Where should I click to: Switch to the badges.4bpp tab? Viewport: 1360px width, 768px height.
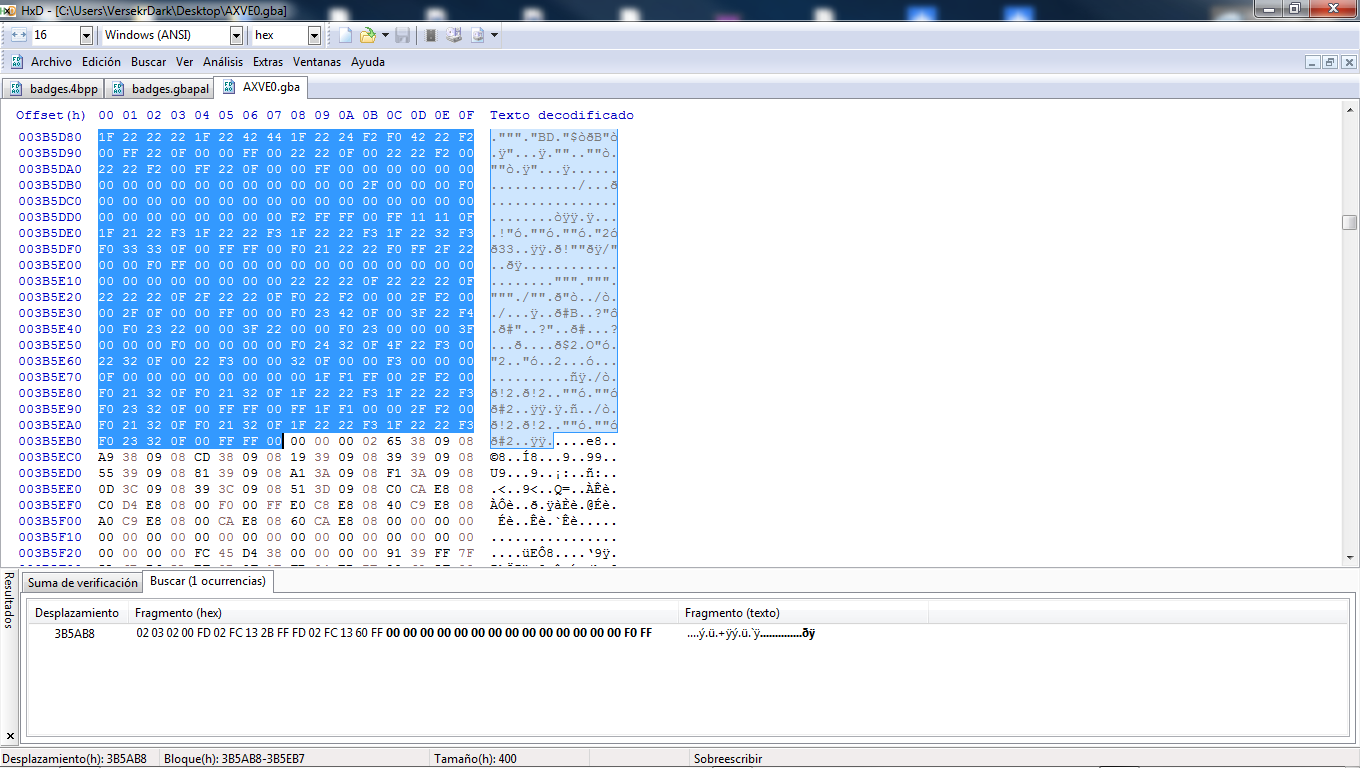click(x=54, y=88)
